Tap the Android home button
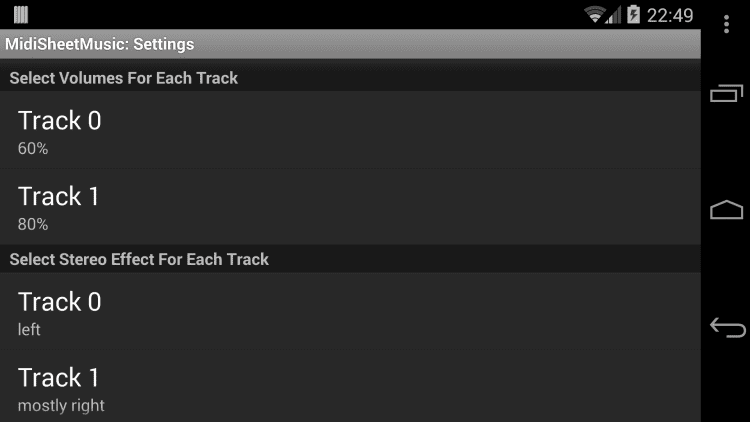Image resolution: width=750 pixels, height=422 pixels. click(x=726, y=210)
